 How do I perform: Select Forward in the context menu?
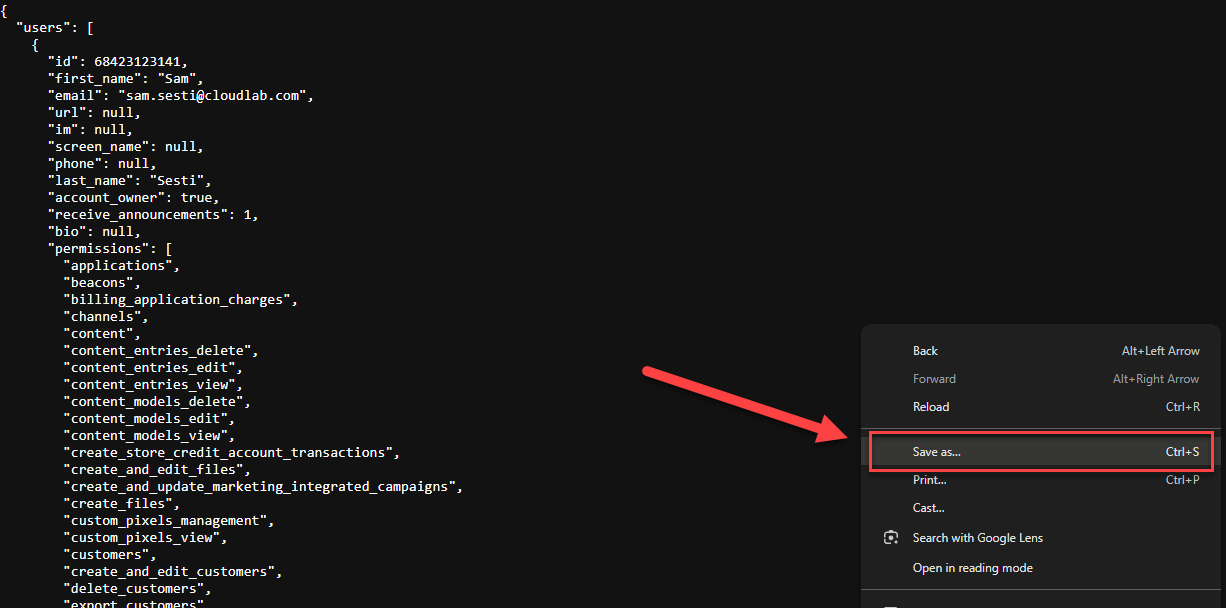pyautogui.click(x=934, y=379)
